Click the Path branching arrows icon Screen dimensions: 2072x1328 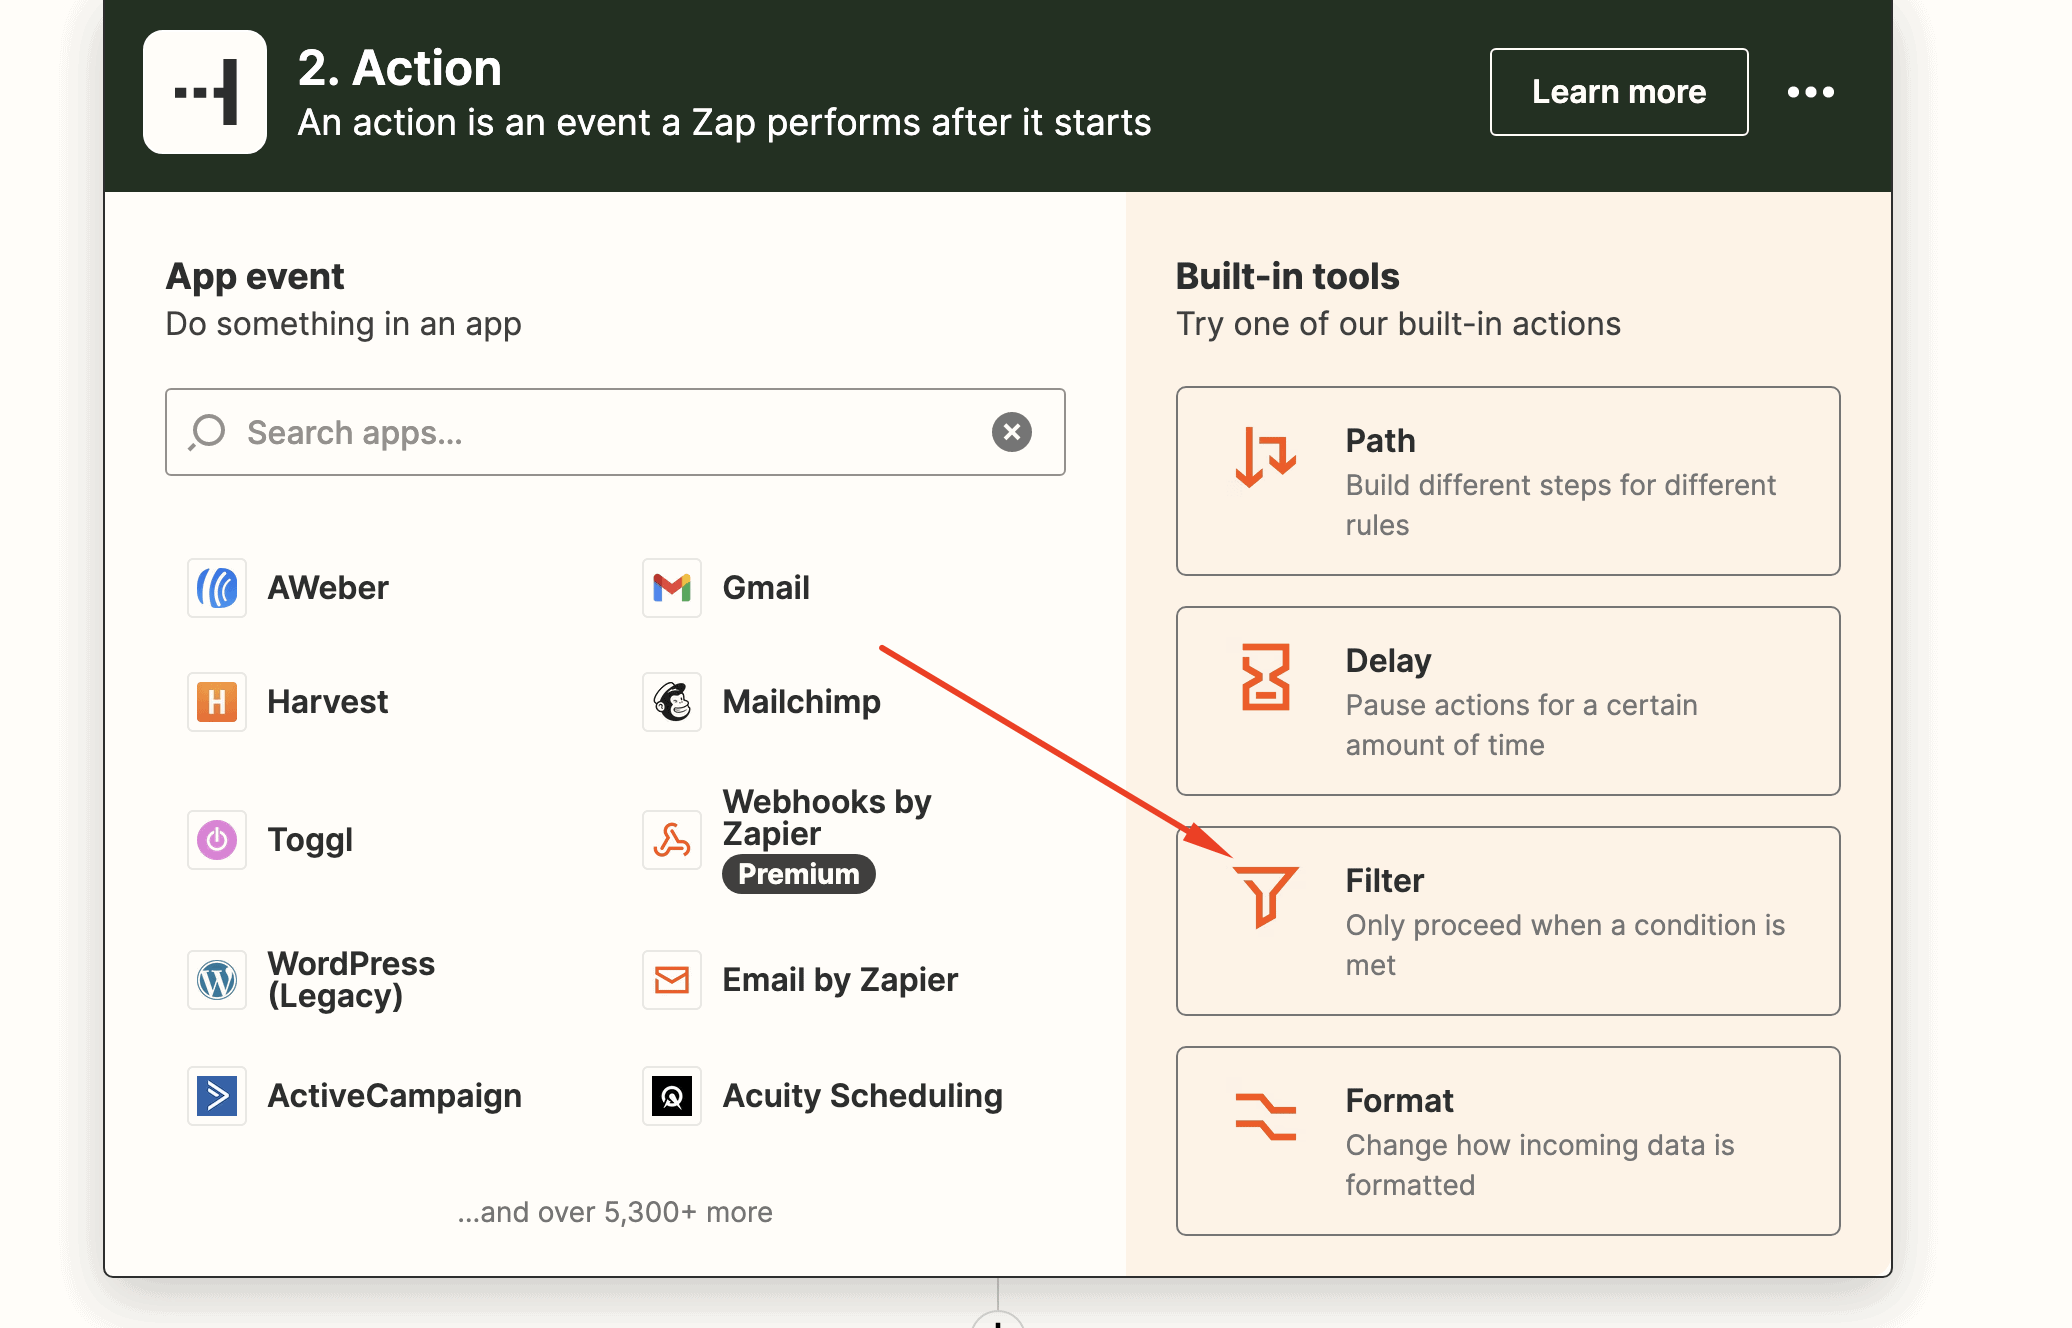tap(1266, 457)
